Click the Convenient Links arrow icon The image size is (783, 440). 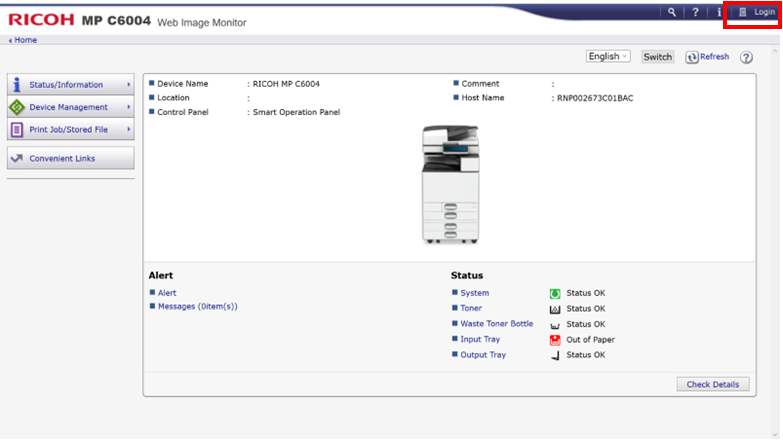(17, 158)
